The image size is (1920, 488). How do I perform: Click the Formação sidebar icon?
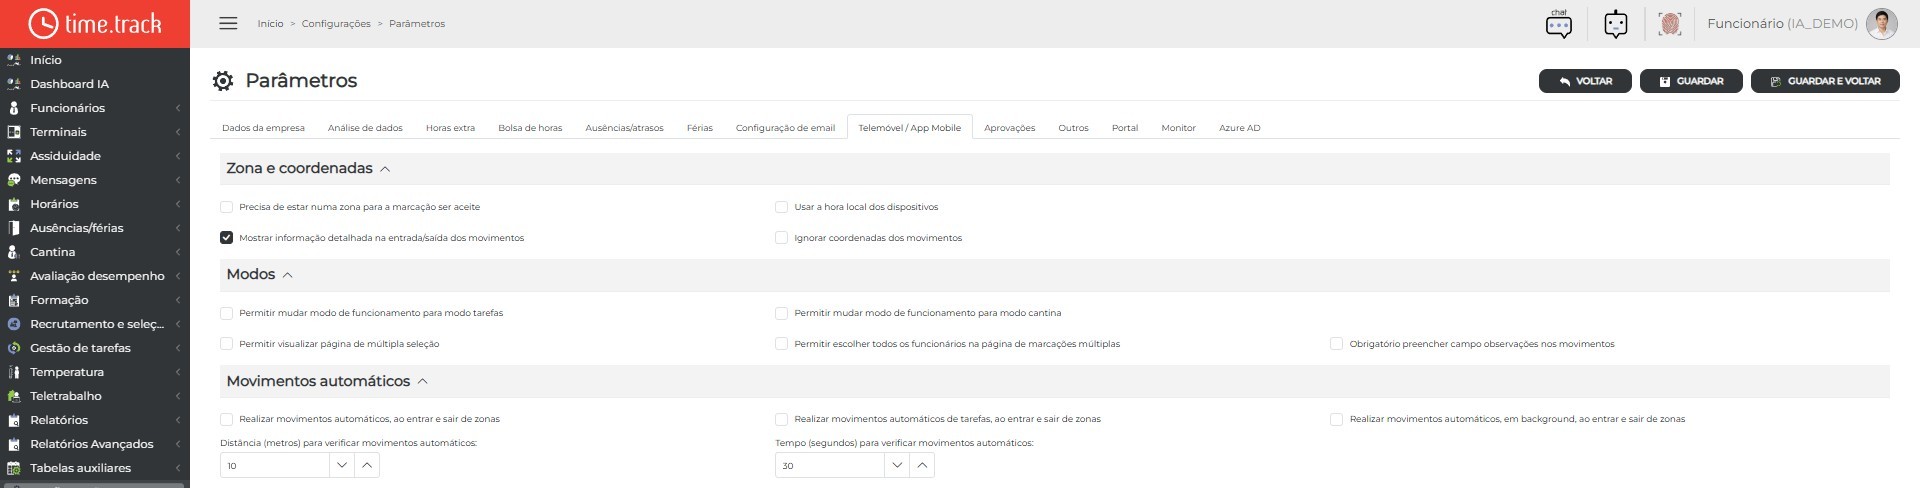pyautogui.click(x=14, y=300)
